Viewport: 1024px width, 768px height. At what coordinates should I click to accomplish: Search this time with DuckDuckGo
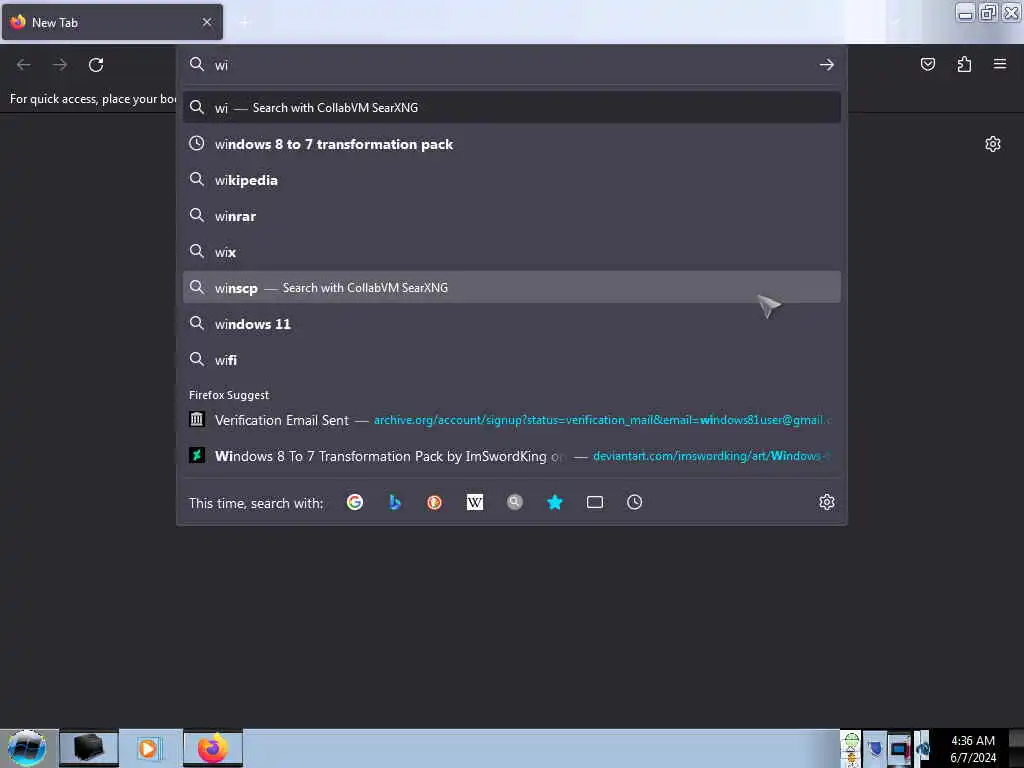(x=434, y=502)
